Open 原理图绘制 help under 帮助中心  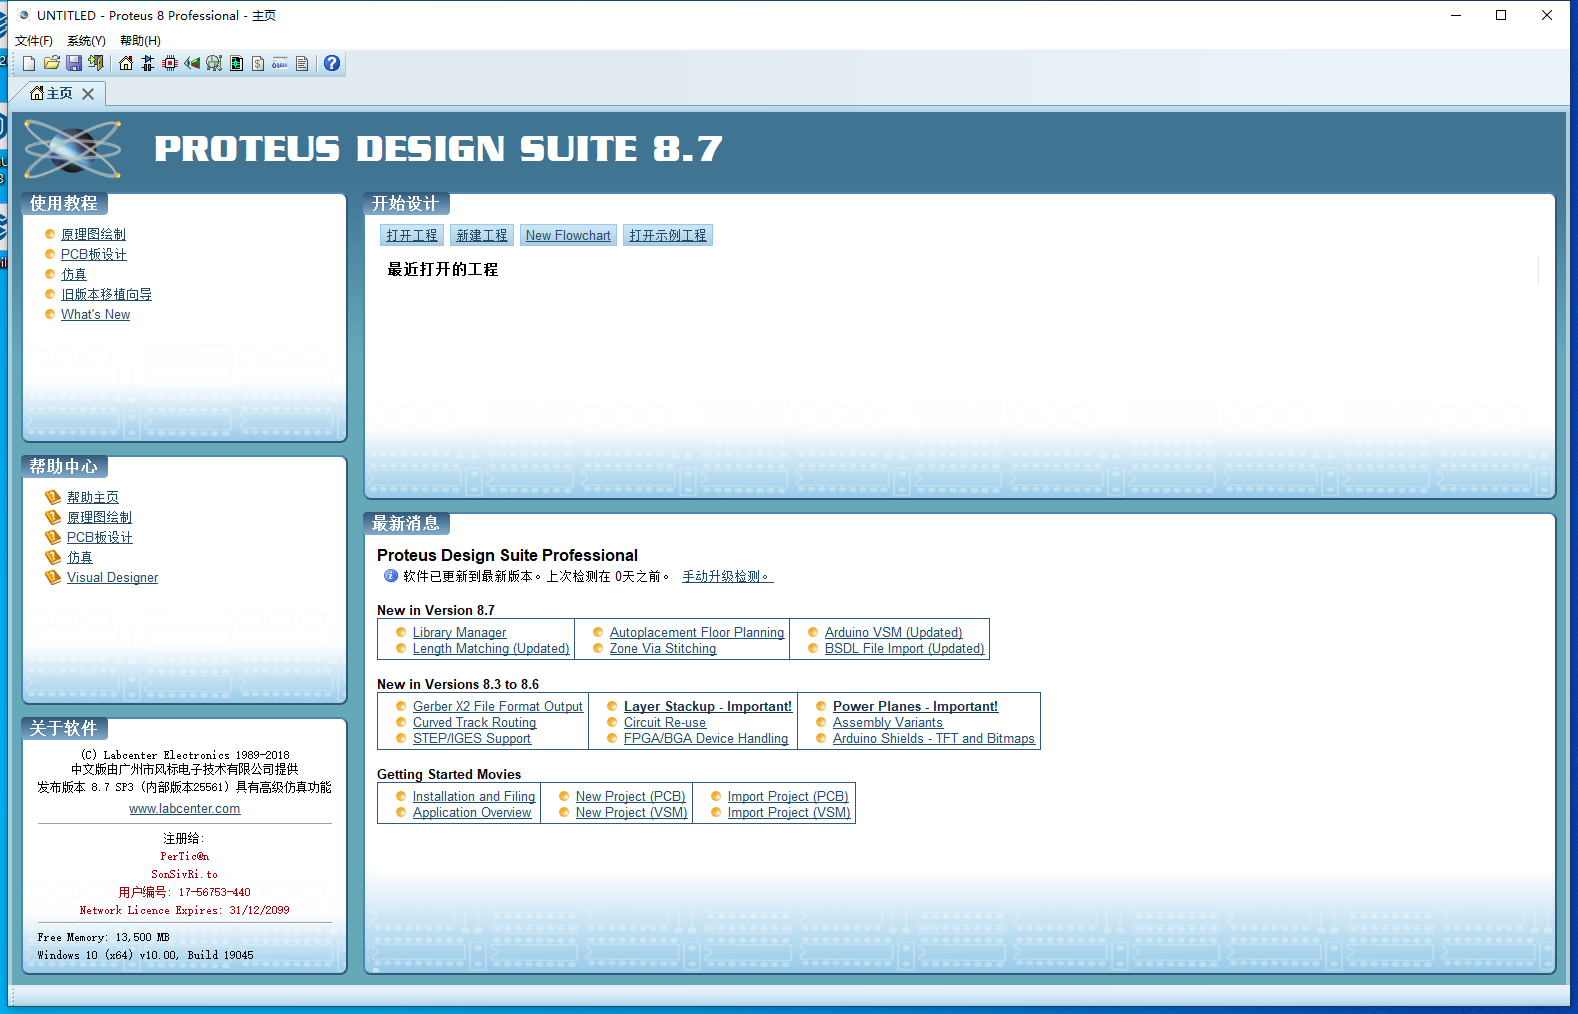pos(99,517)
